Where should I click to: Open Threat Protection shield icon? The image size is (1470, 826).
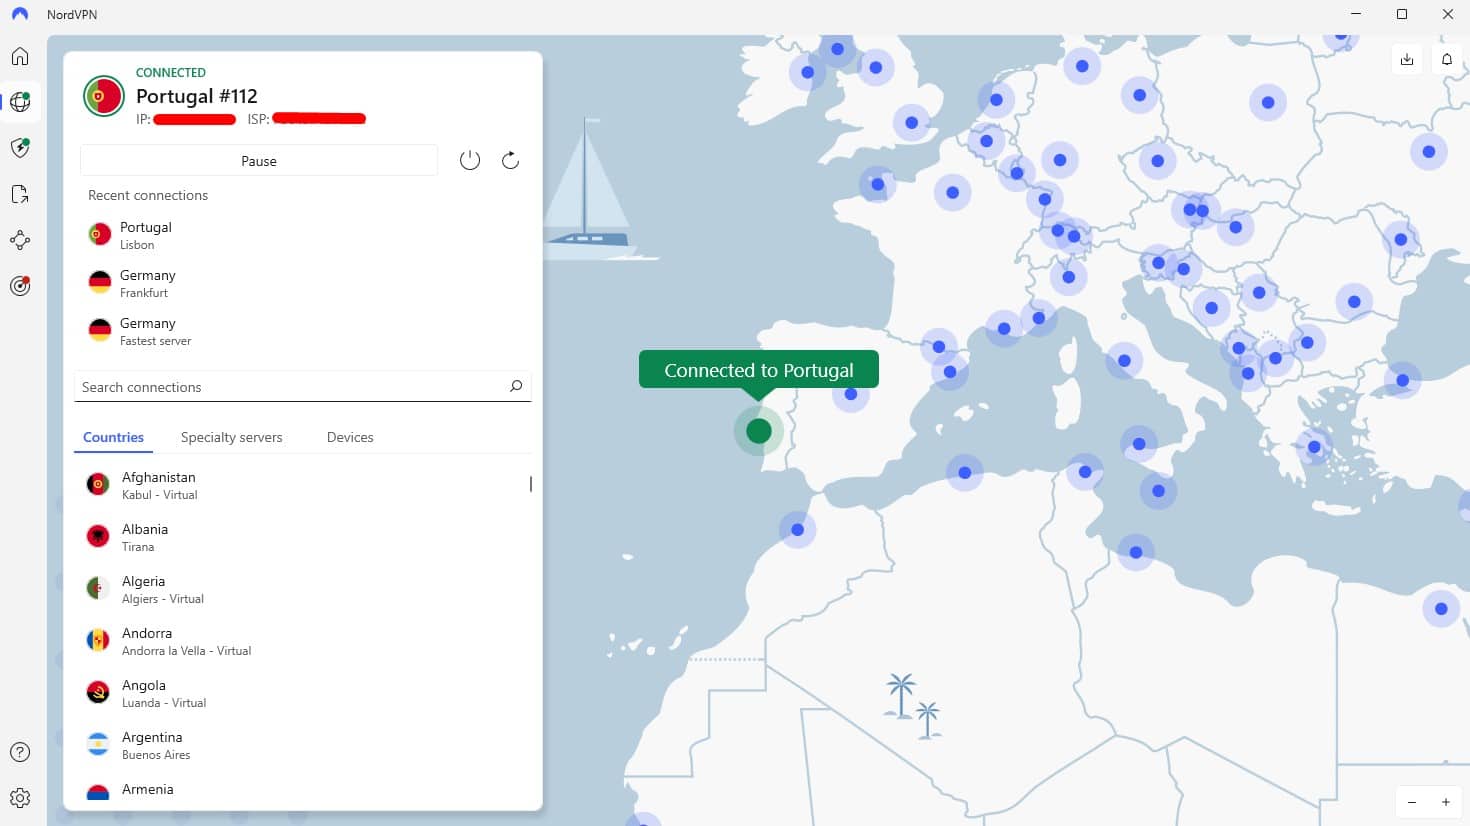pos(20,148)
